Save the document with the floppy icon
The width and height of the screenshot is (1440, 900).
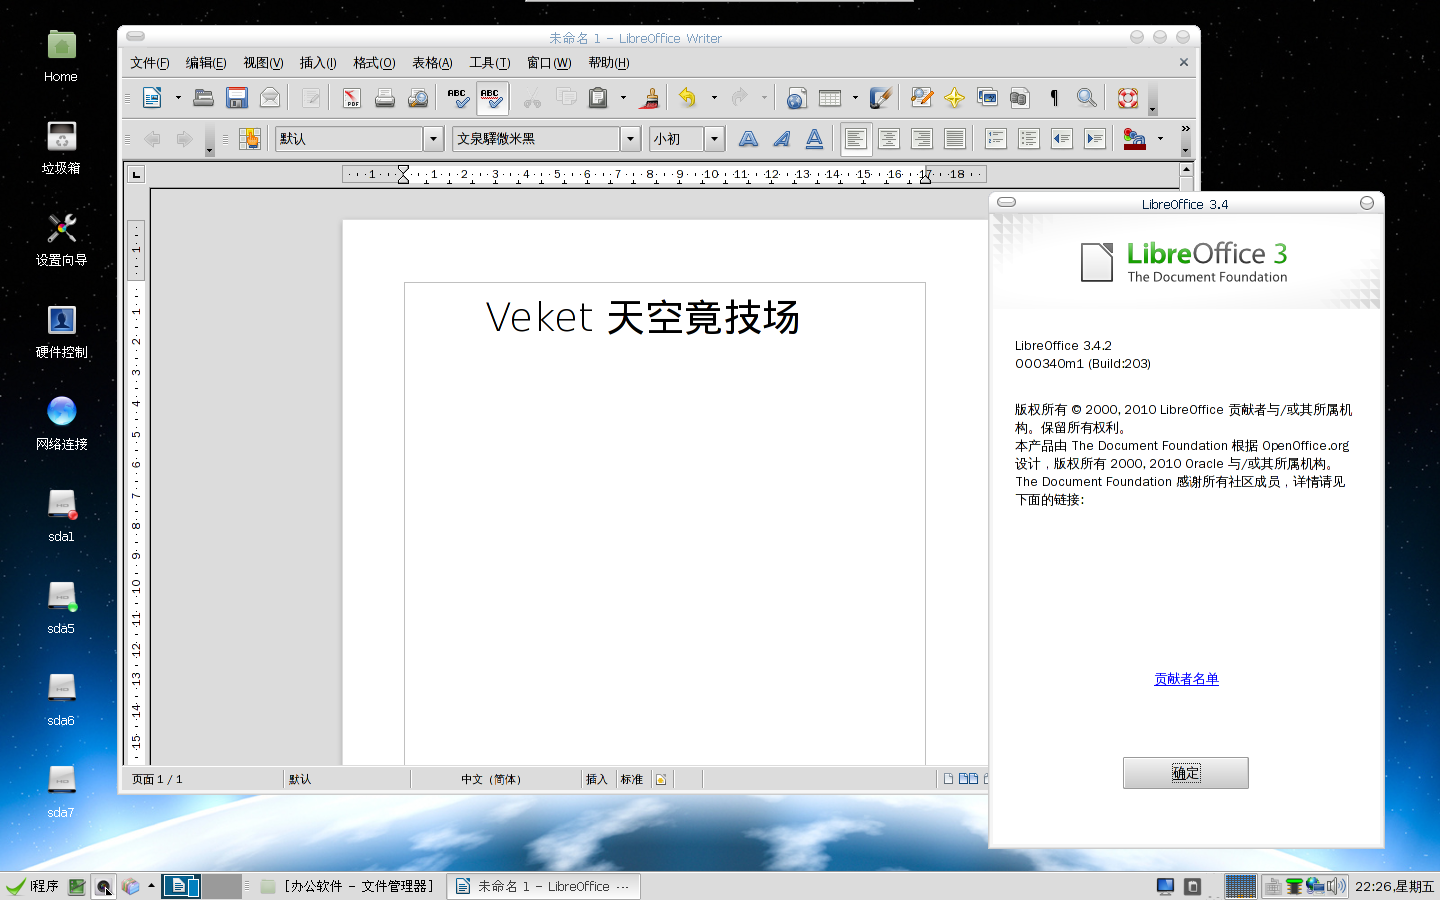(x=237, y=98)
